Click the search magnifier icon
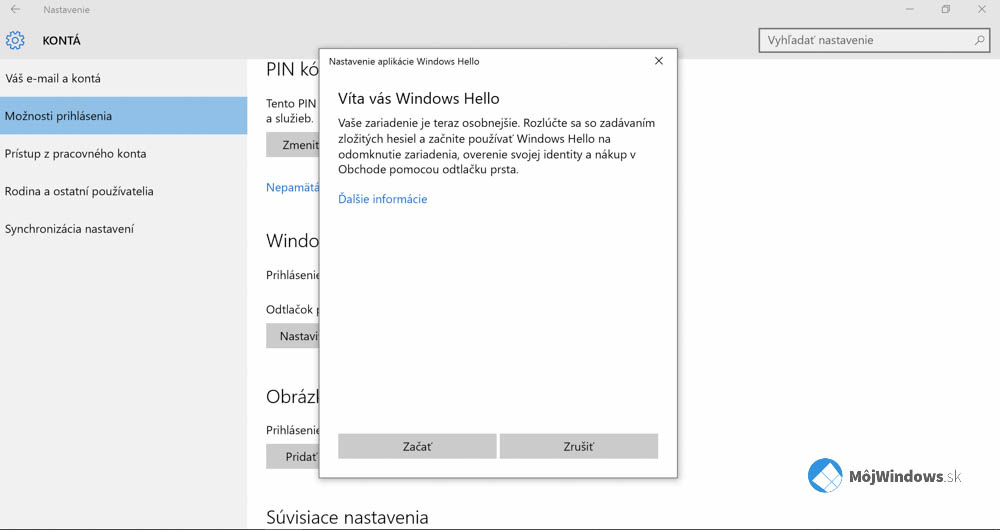Screen dimensions: 1000x530 pyautogui.click(x=980, y=40)
